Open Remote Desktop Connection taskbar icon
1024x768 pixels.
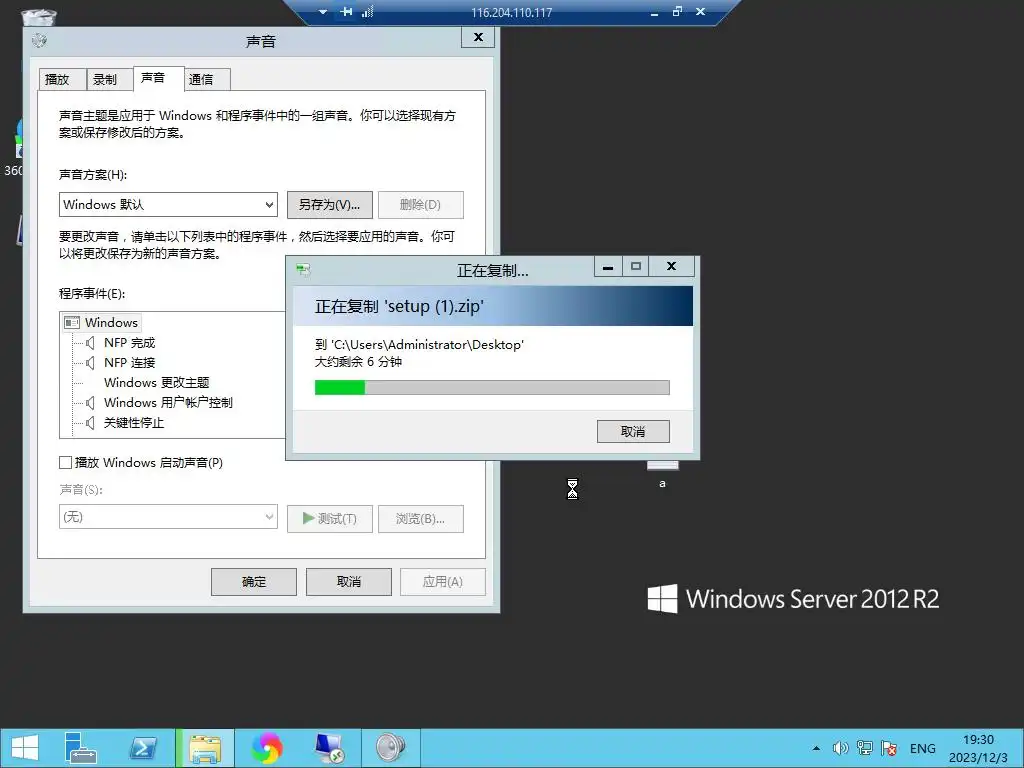[329, 748]
